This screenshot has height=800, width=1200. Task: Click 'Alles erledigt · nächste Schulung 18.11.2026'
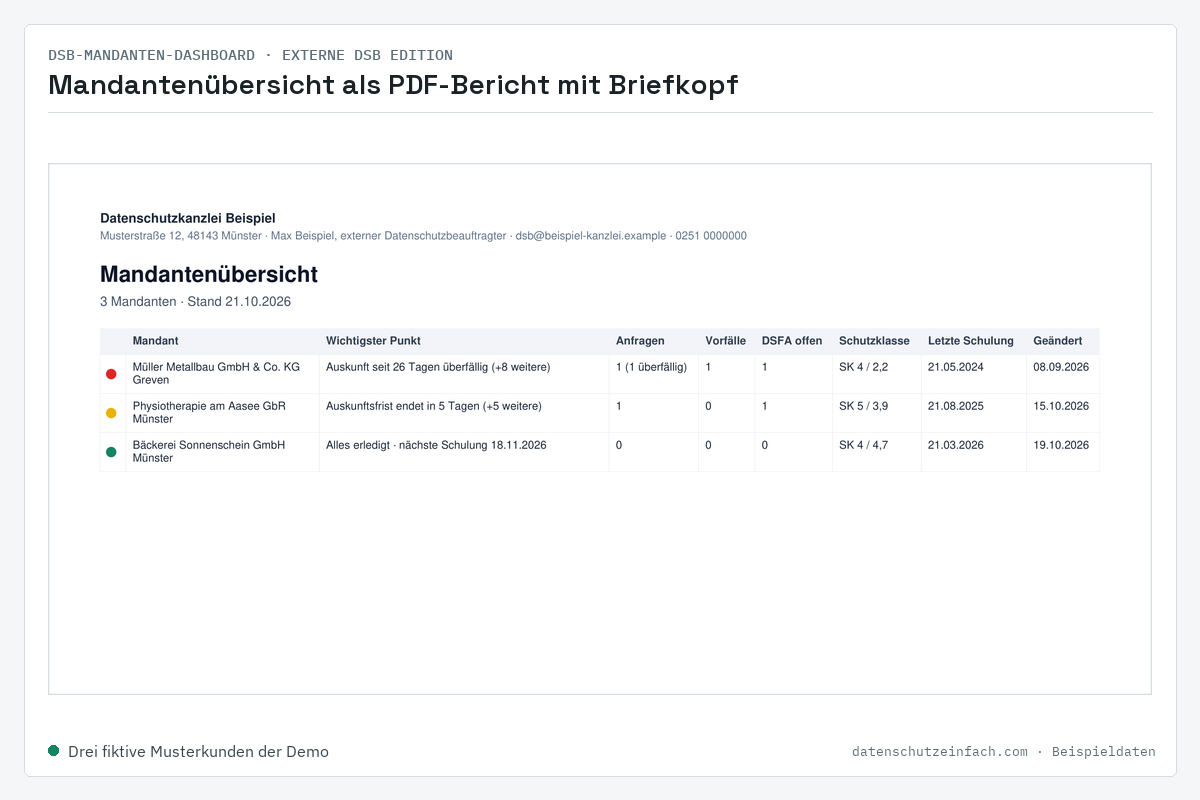pos(436,445)
